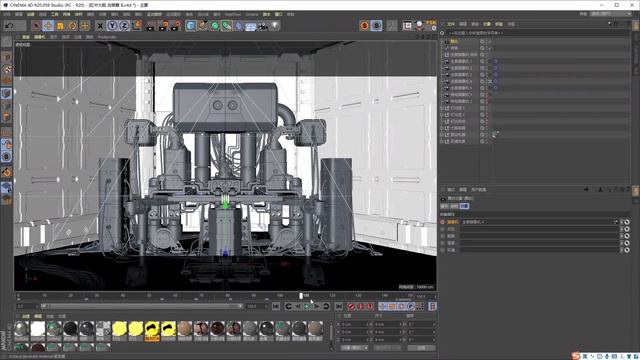
Task: Select the Texture mode icon in left palette
Action: coord(6,69)
